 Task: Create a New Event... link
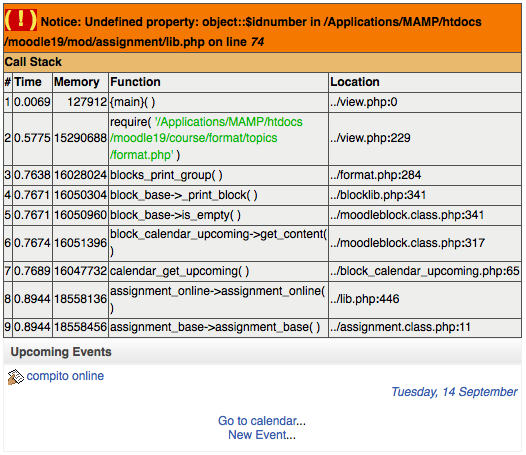(x=262, y=435)
